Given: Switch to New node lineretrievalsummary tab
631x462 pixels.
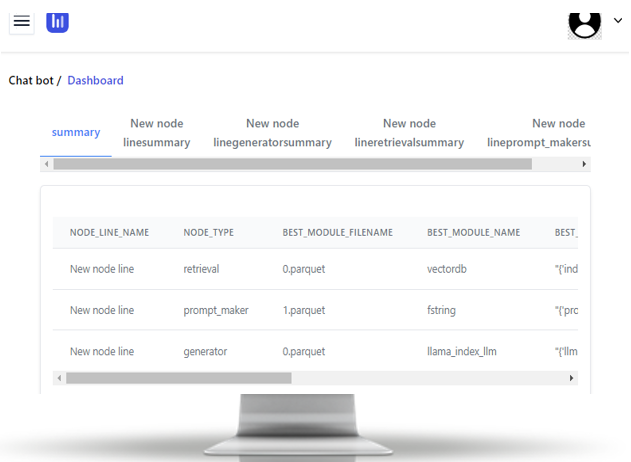Looking at the screenshot, I should (409, 133).
